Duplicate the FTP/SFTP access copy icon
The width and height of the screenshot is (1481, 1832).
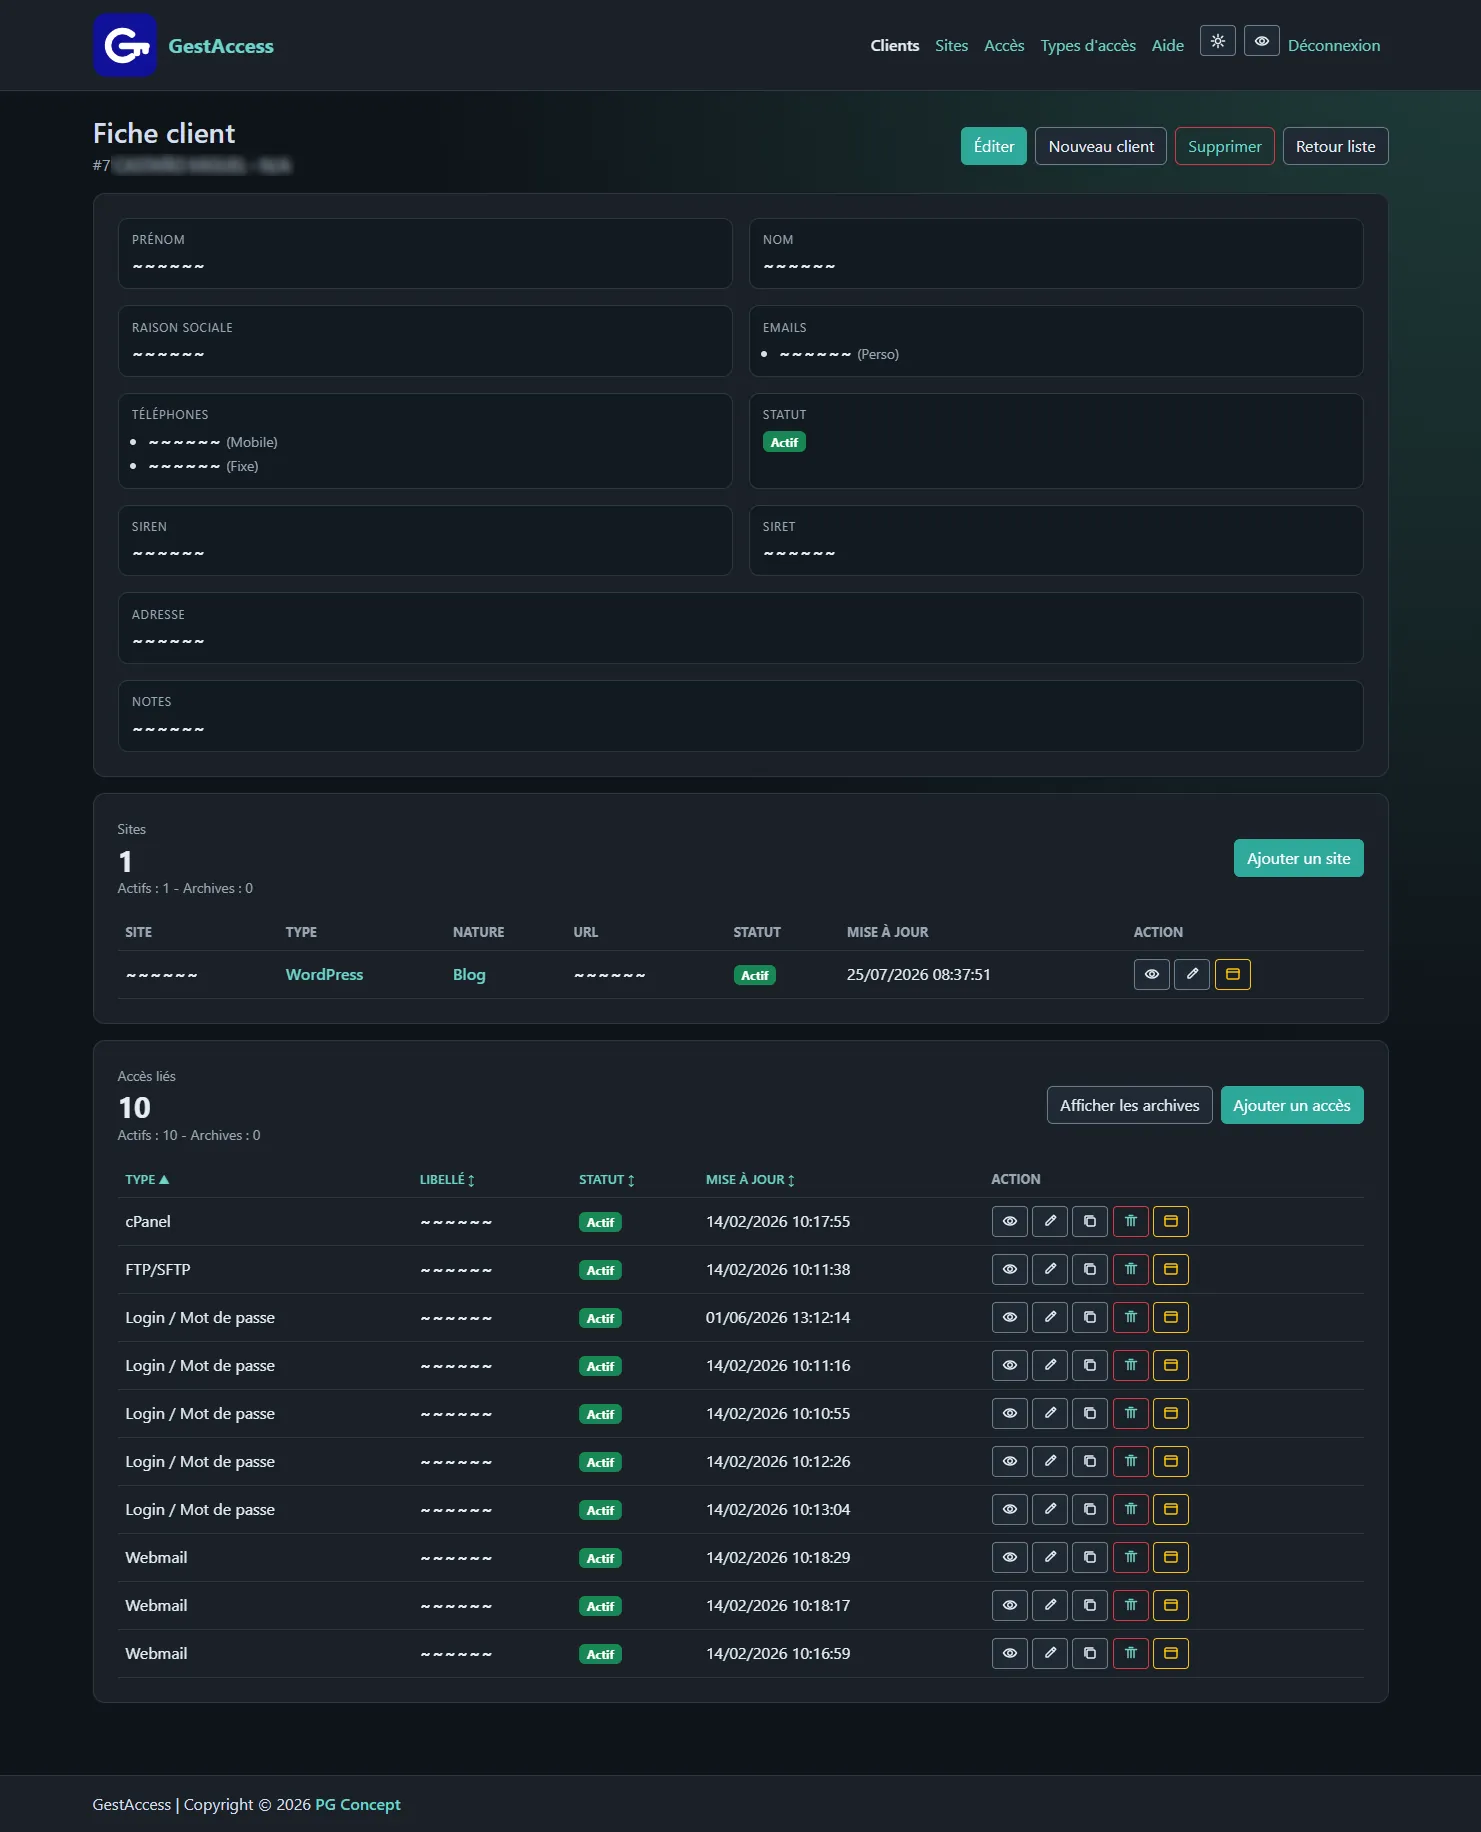pyautogui.click(x=1089, y=1269)
